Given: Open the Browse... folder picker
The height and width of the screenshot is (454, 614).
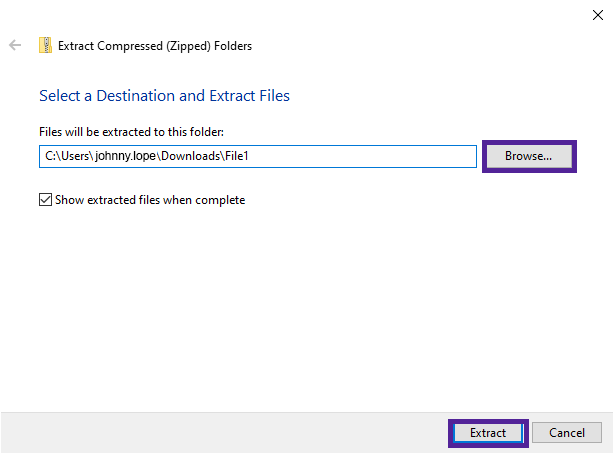Looking at the screenshot, I should 529,156.
